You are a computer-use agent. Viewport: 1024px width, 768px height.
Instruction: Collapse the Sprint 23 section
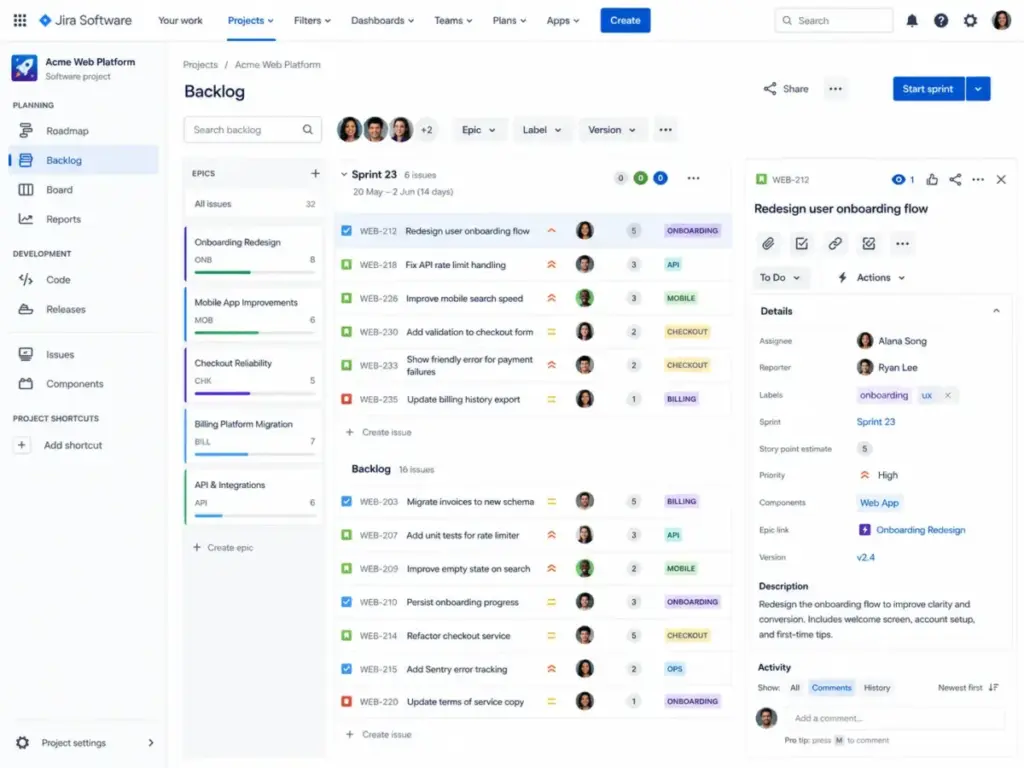344,174
